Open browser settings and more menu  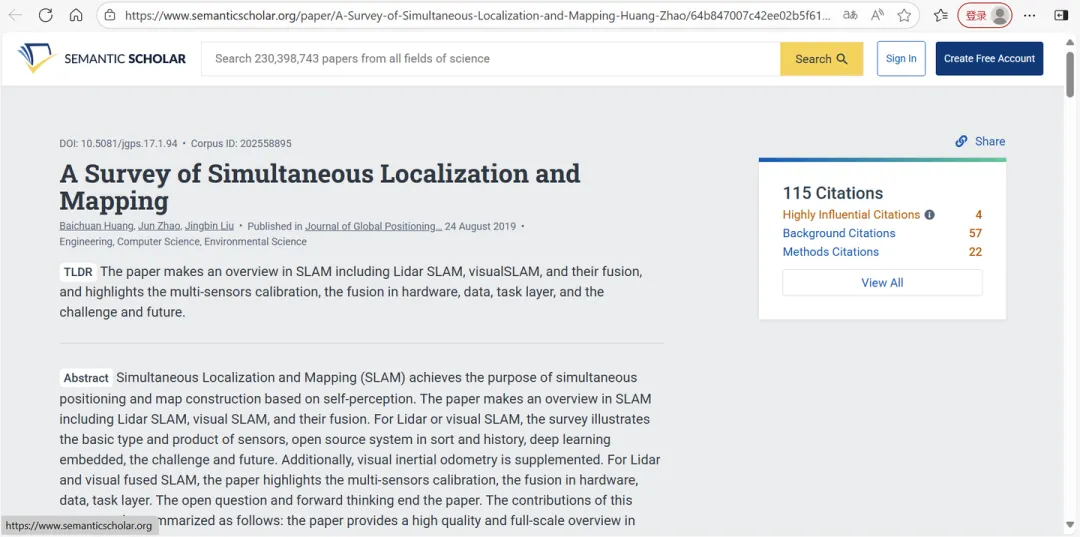1031,15
